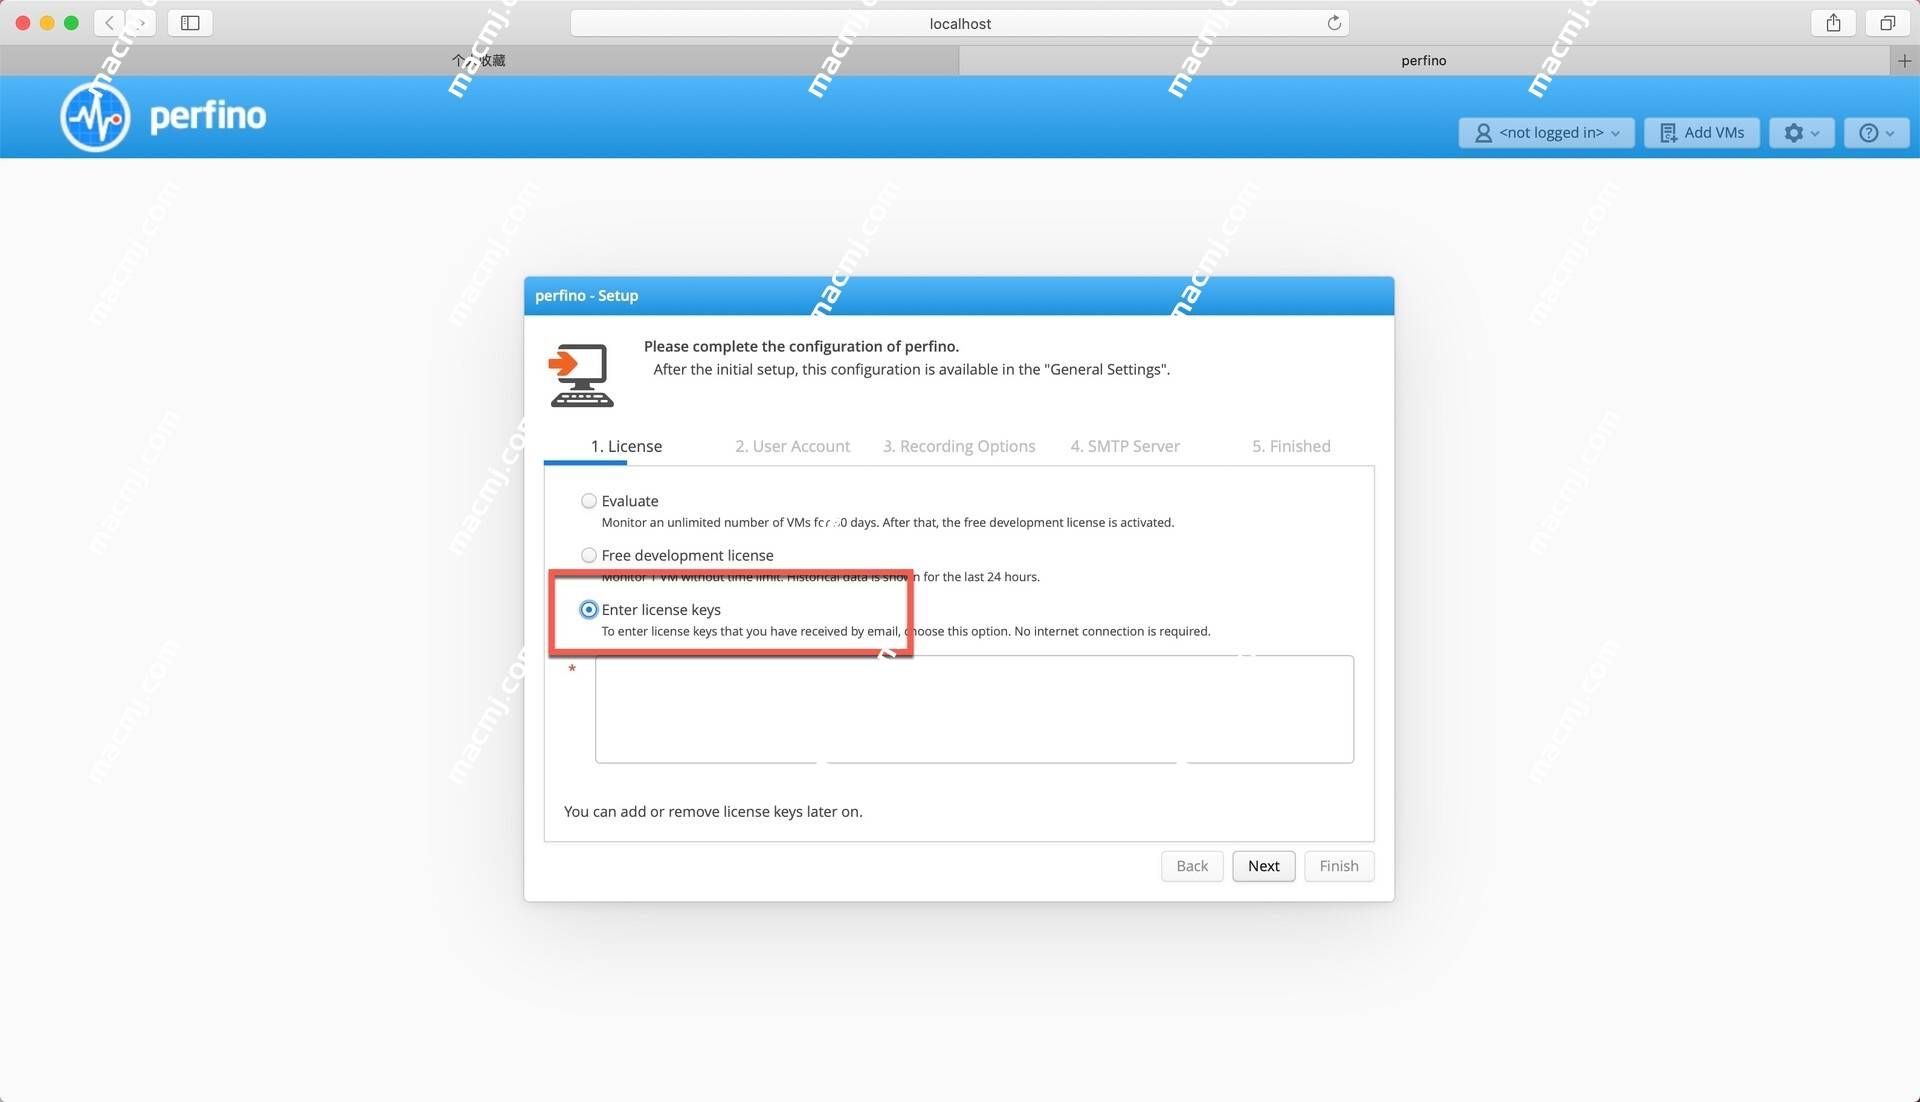Click the Next button

click(x=1263, y=866)
